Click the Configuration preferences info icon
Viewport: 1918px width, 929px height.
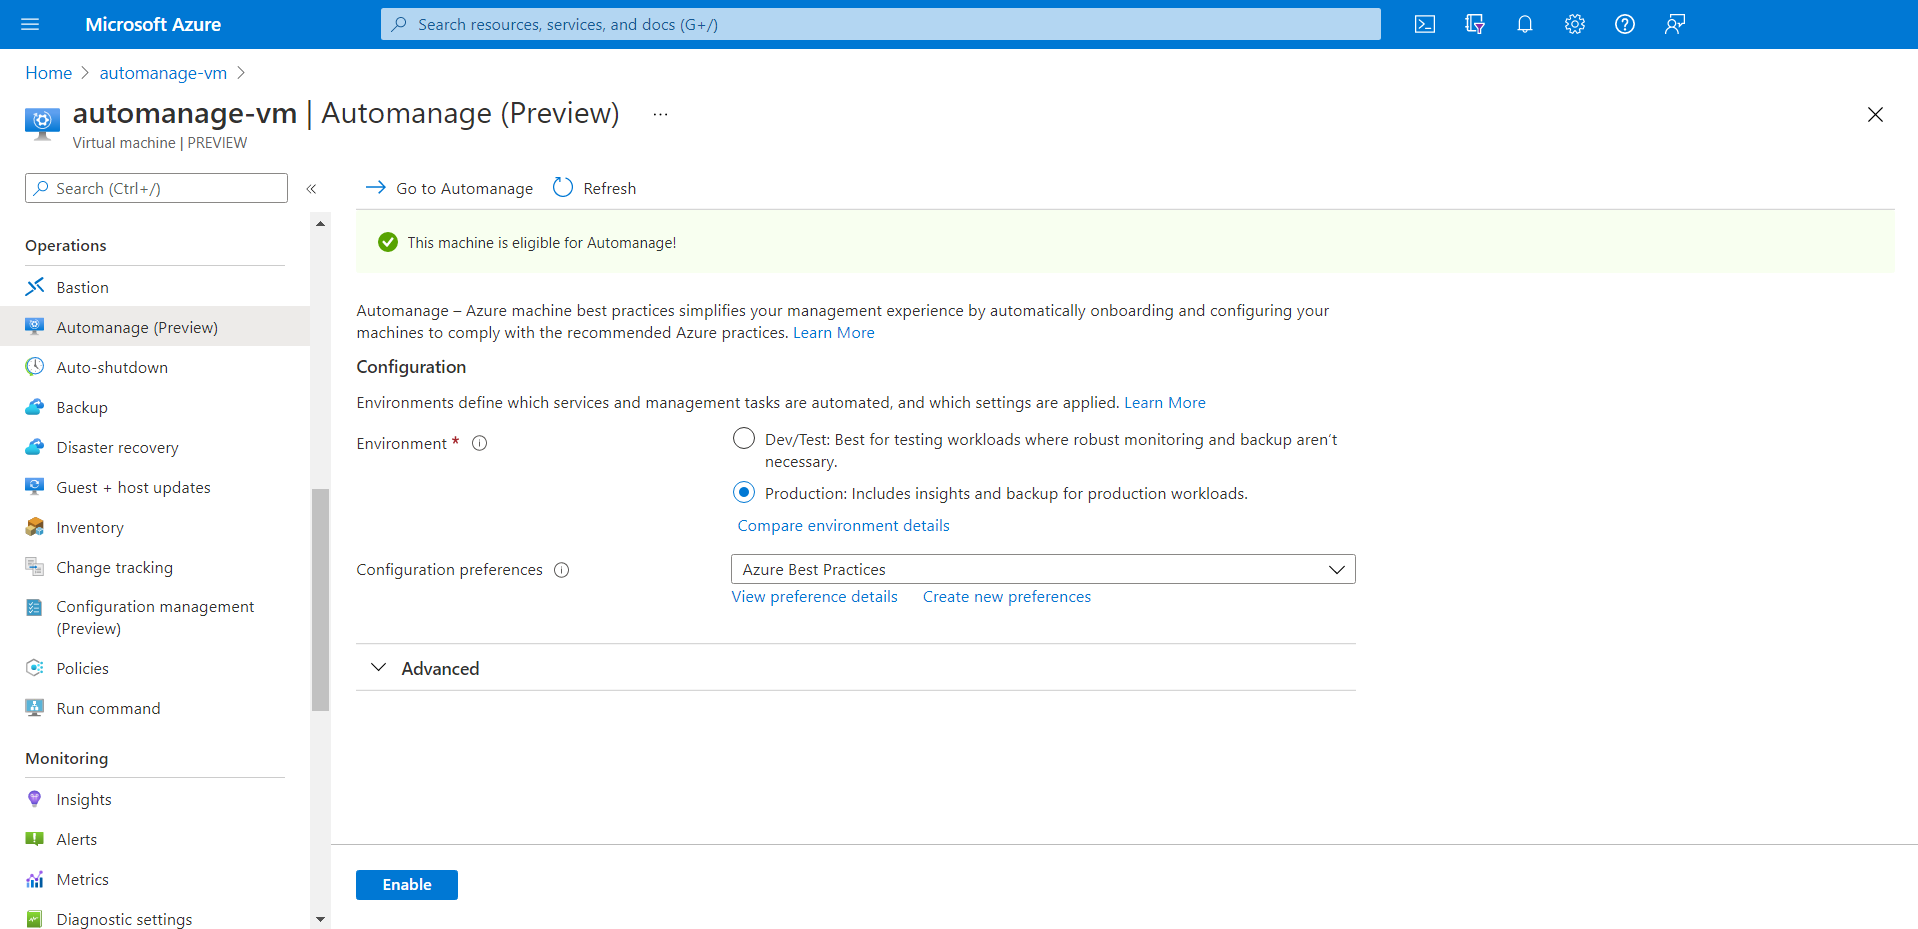pos(562,570)
